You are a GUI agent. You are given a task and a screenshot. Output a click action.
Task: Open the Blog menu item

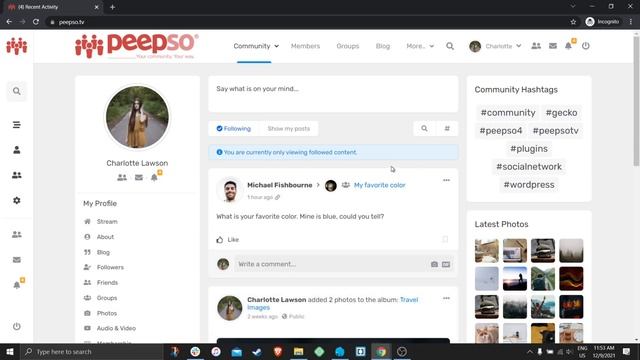pos(383,46)
